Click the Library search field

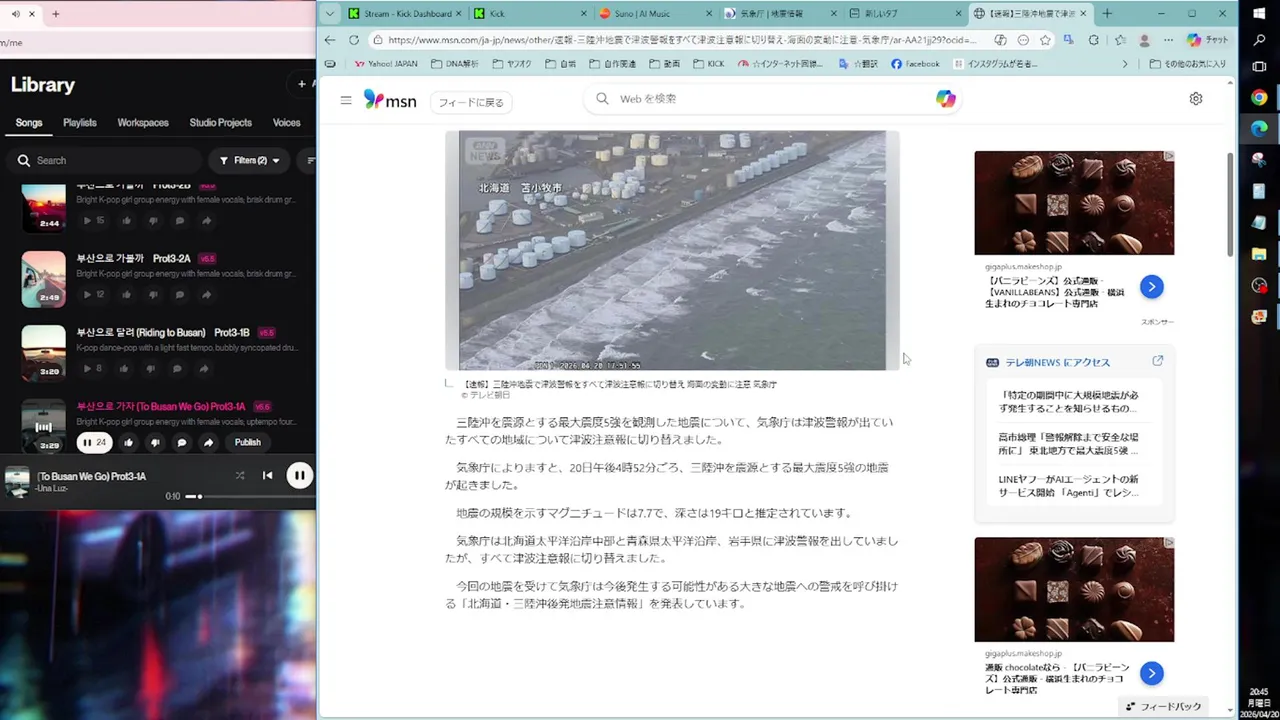point(103,160)
